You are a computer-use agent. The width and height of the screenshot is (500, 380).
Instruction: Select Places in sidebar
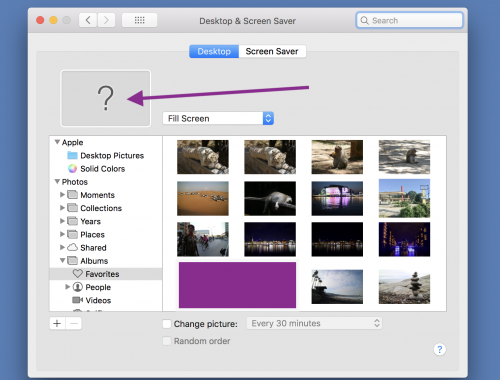(92, 235)
